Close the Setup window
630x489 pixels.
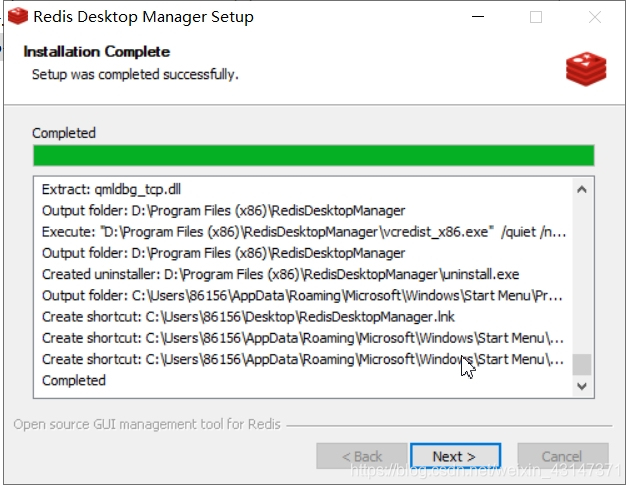[595, 17]
